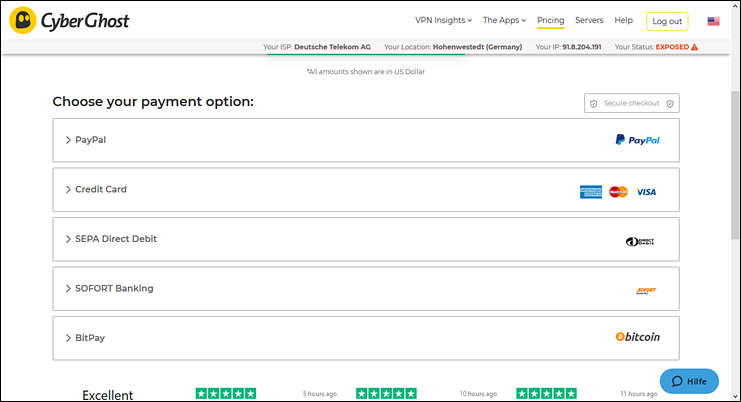Click the star rating beside 10 hours ago
Viewport: 741px width, 402px height.
click(x=547, y=393)
